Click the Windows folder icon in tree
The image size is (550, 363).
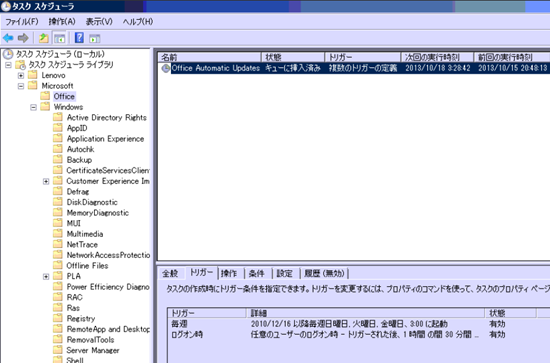coord(45,107)
